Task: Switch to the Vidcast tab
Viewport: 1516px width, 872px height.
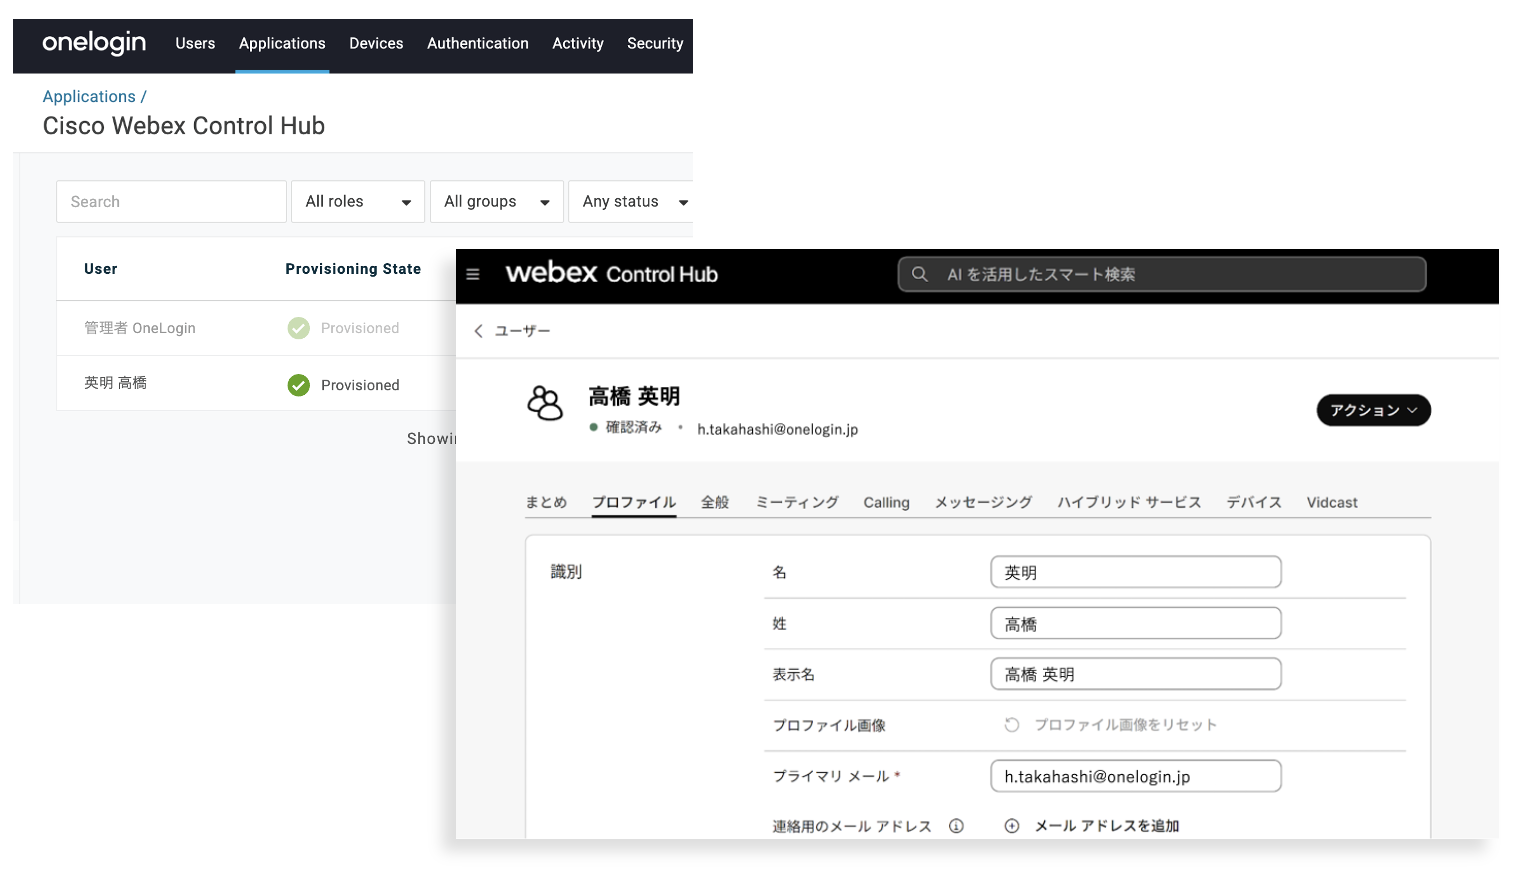Action: [1332, 502]
